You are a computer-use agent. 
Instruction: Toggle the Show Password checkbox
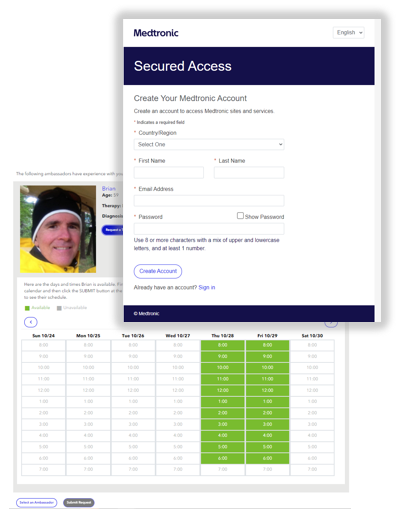[x=240, y=216]
